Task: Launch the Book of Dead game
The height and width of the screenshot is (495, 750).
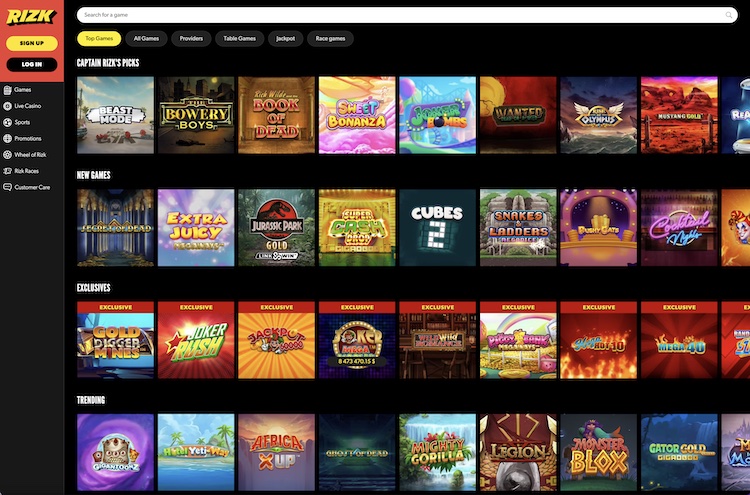Action: click(276, 115)
